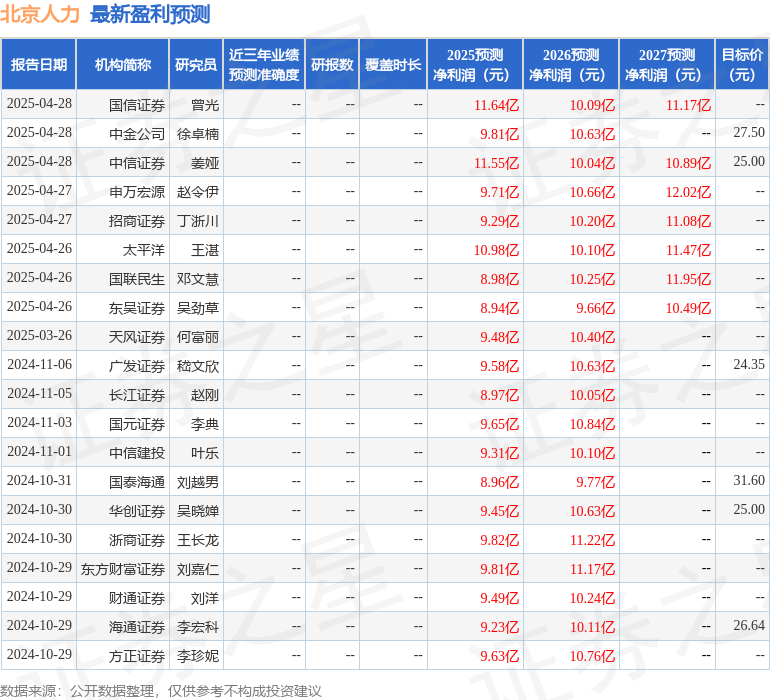Select the 2027预测净利润 column header
This screenshot has width=770, height=700.
[667, 64]
